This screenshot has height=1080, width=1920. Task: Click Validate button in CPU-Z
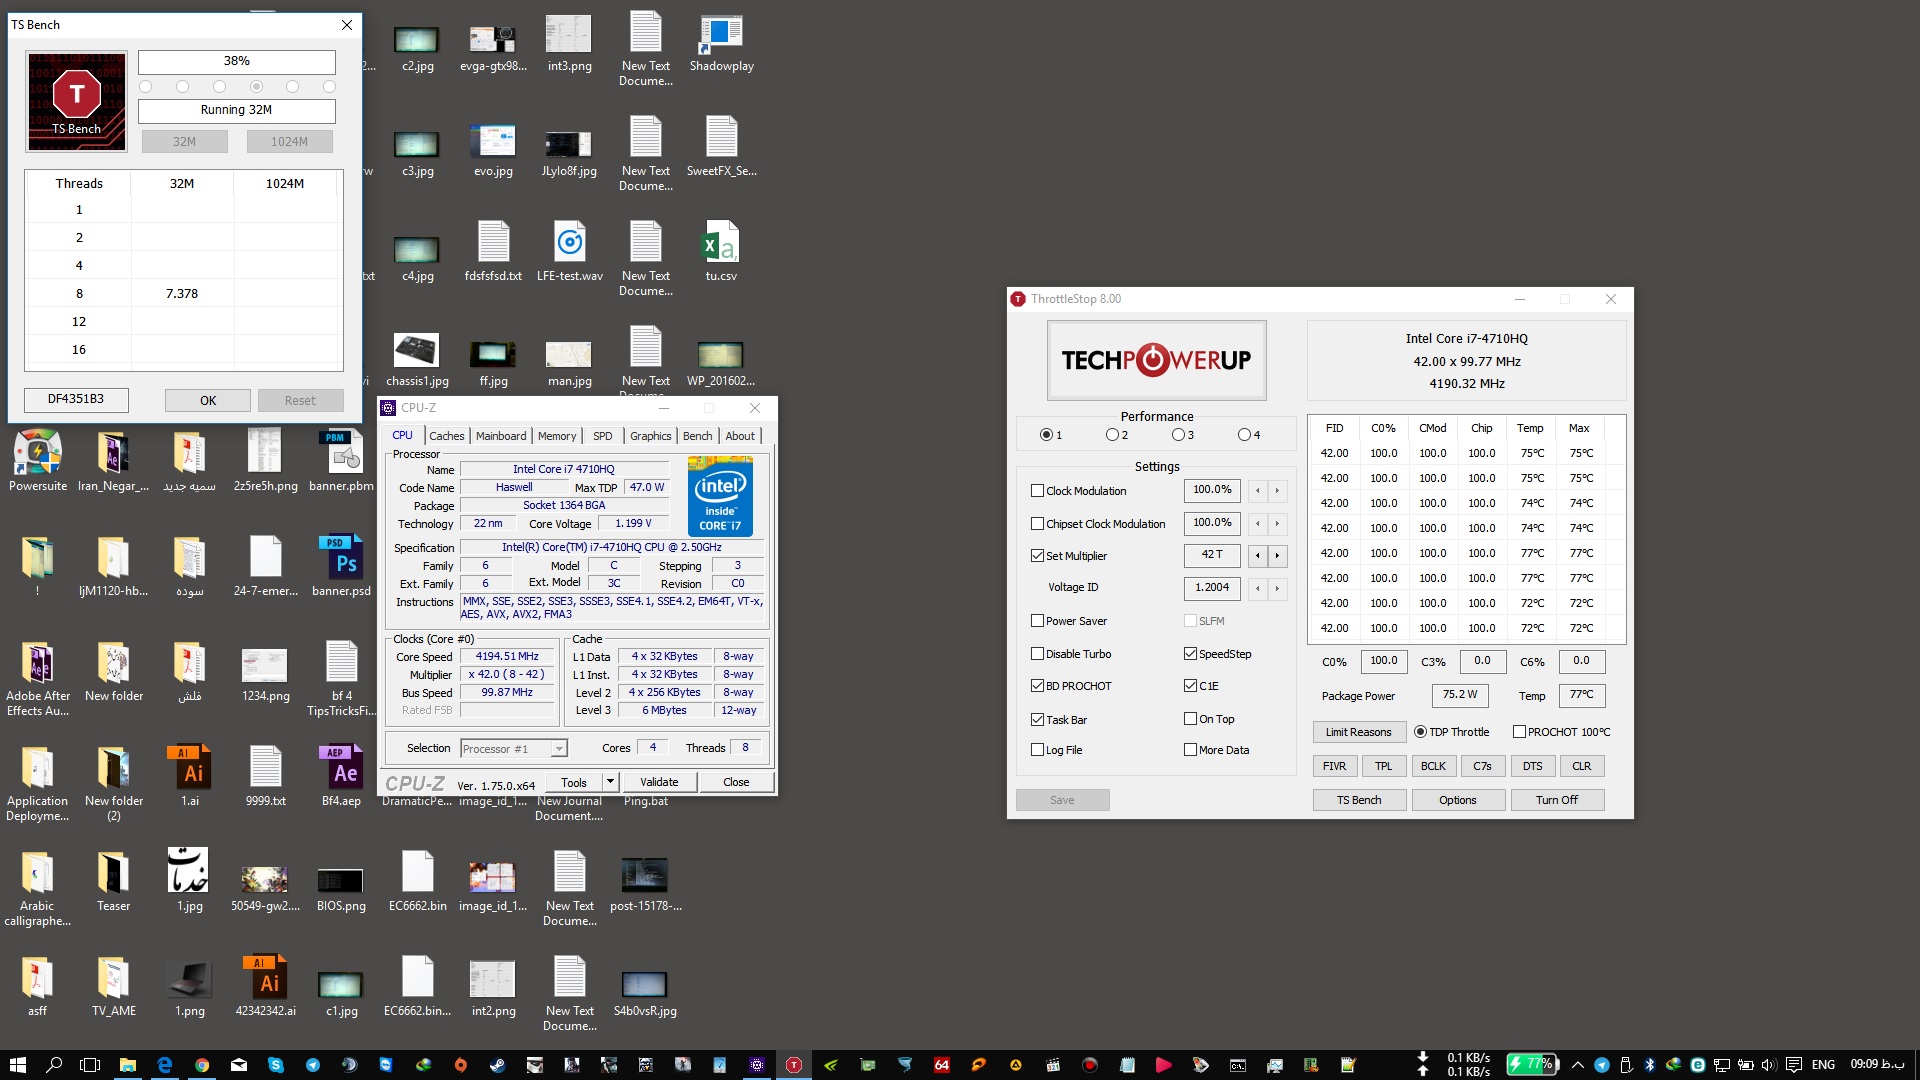659,782
